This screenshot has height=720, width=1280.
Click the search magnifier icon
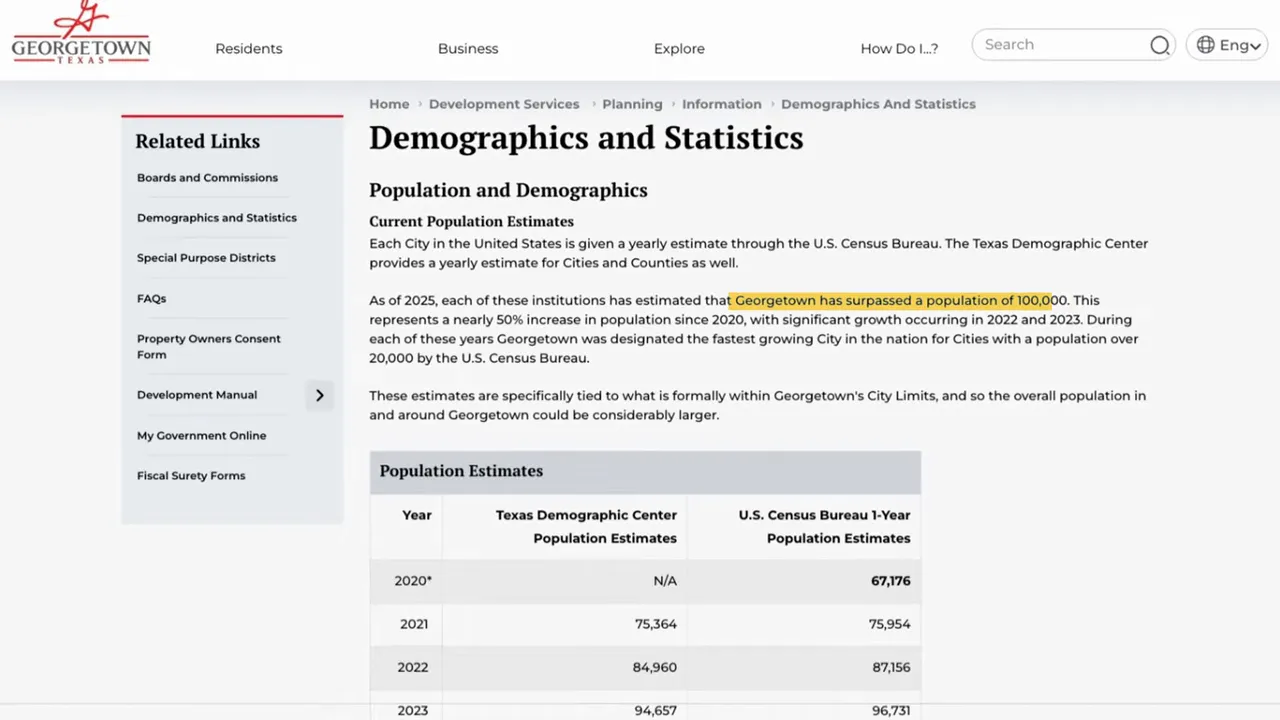point(1159,45)
